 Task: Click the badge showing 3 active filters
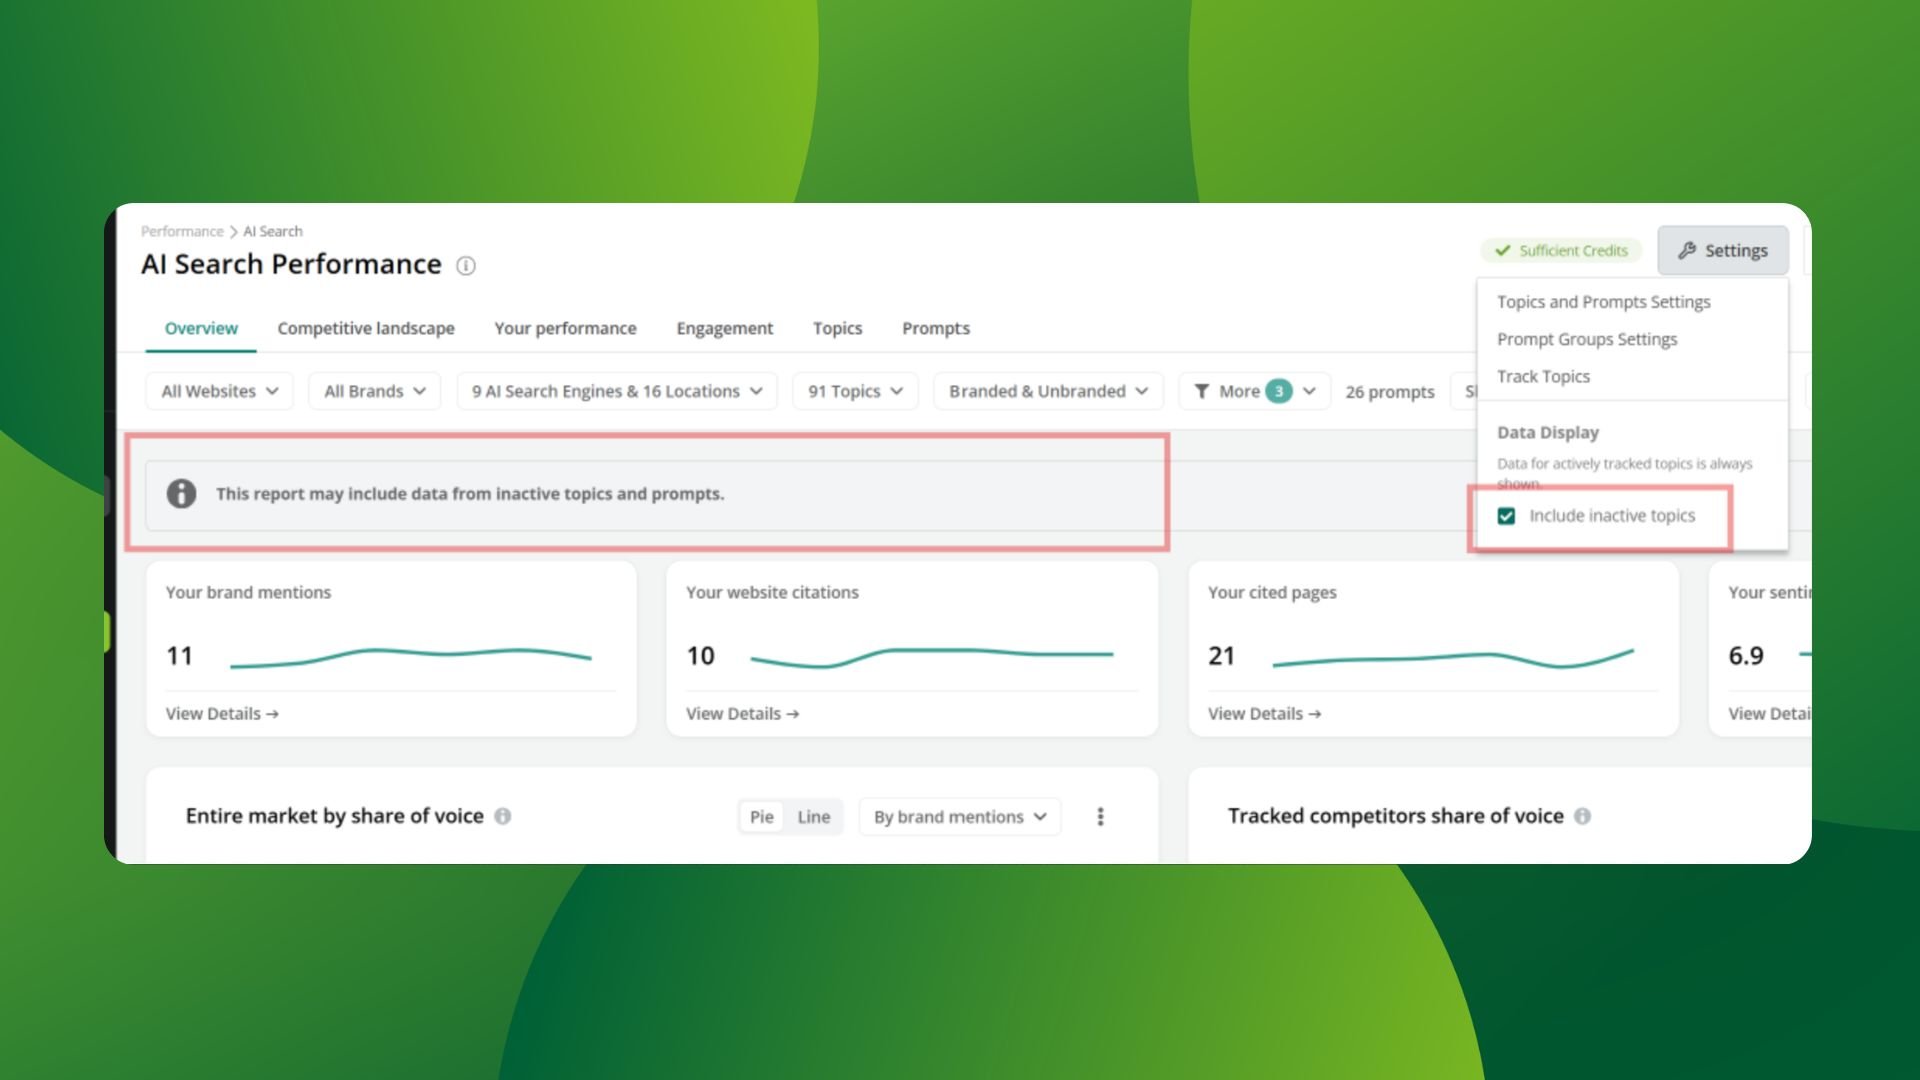point(1279,391)
